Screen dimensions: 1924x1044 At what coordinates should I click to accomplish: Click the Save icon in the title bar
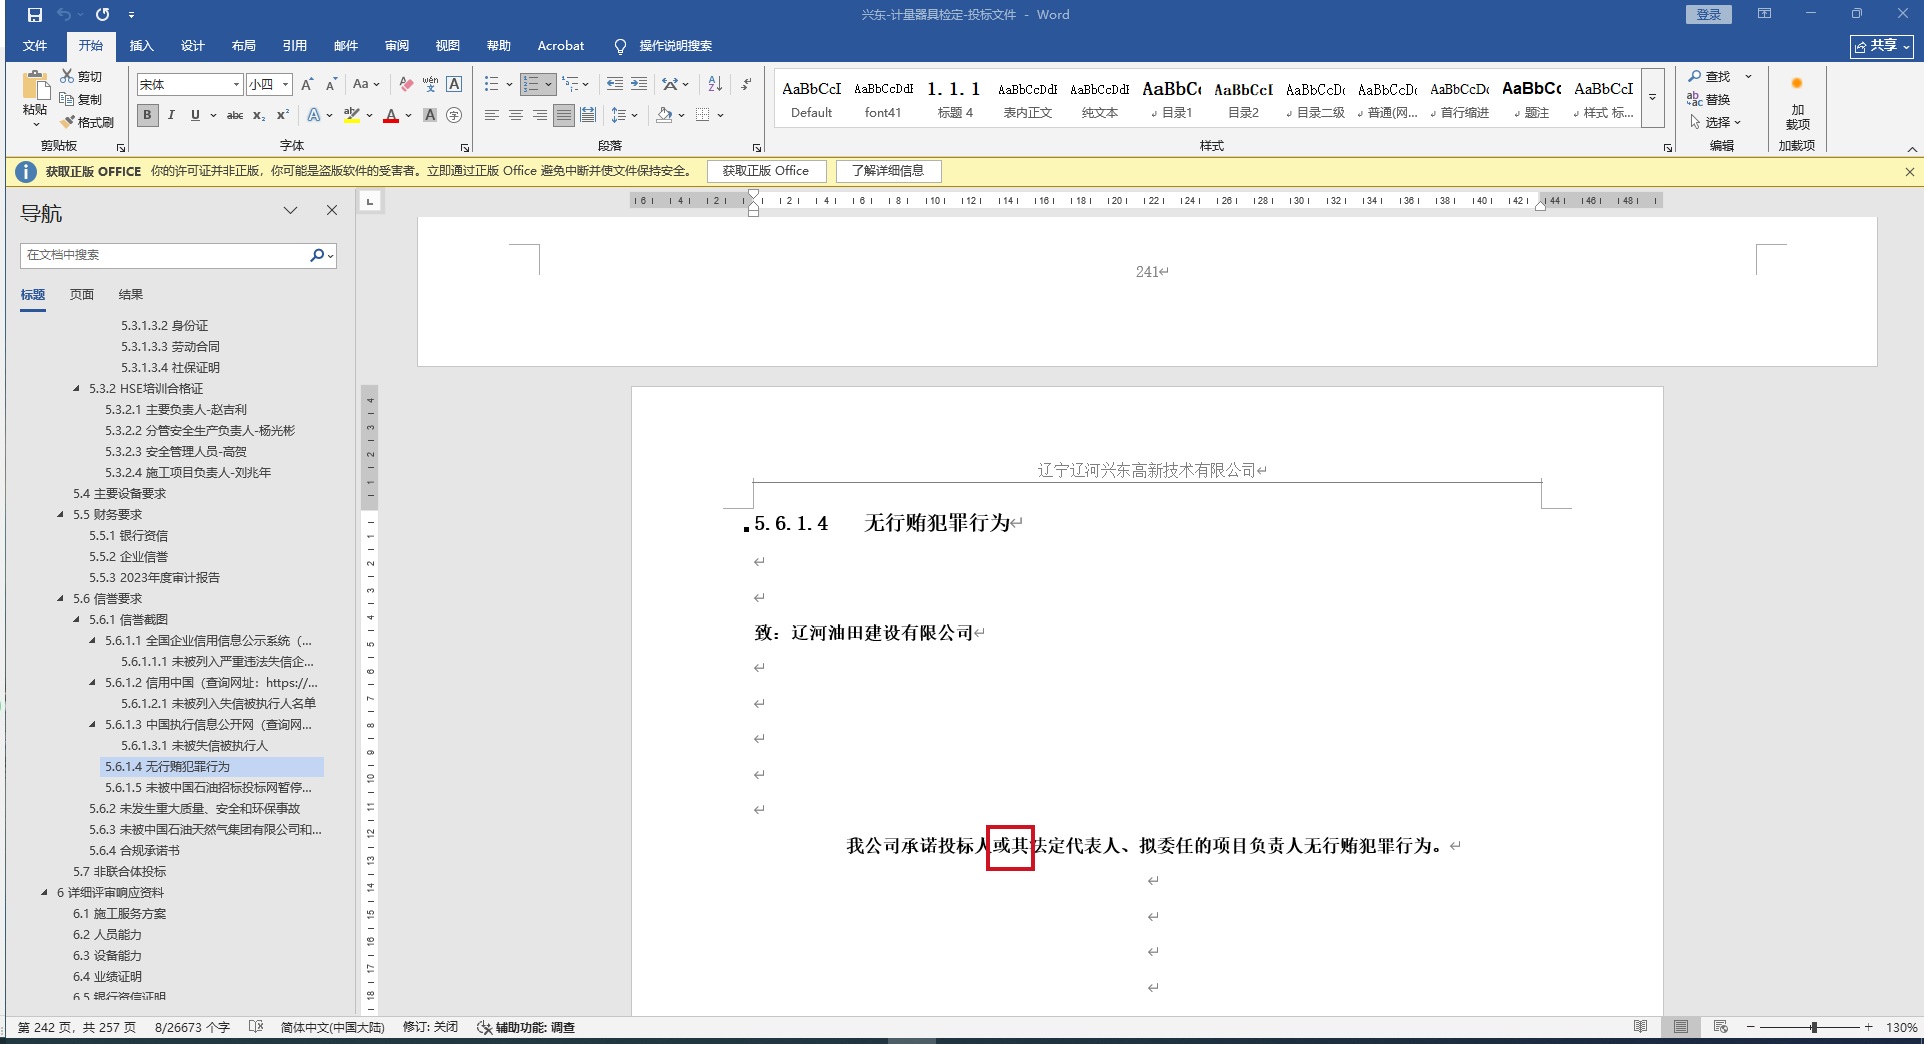pyautogui.click(x=35, y=15)
